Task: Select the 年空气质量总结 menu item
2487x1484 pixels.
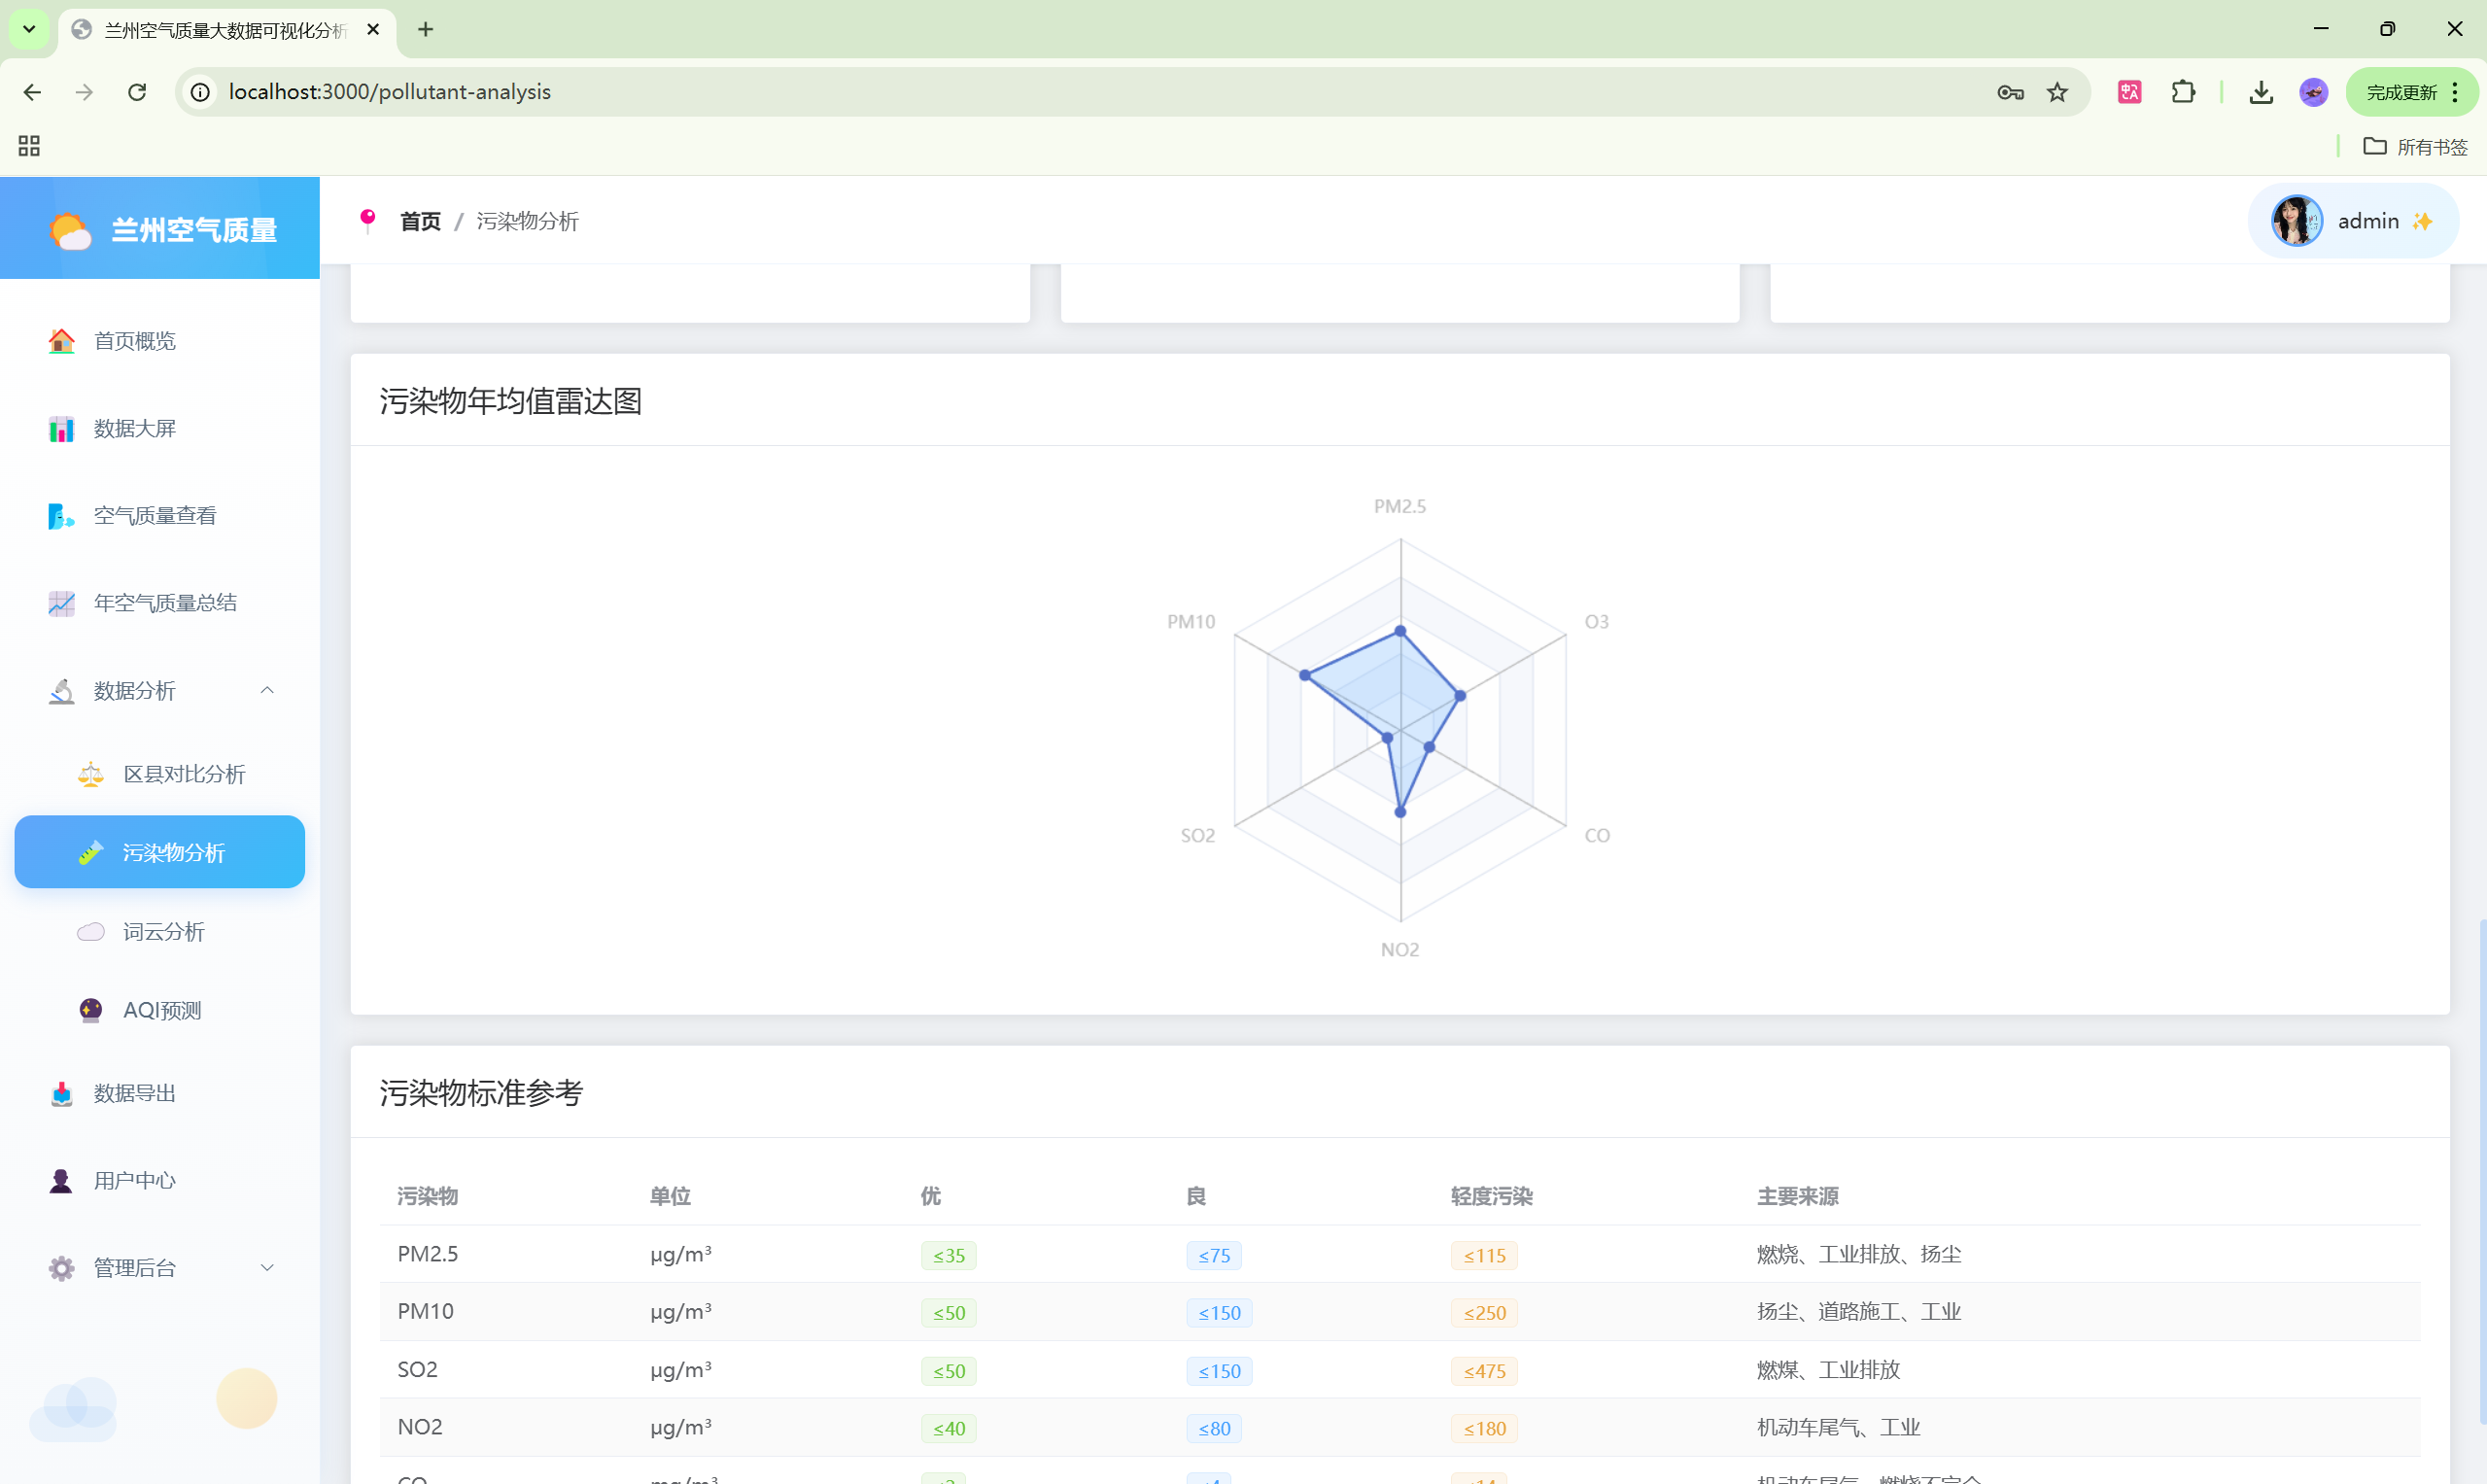Action: [165, 603]
